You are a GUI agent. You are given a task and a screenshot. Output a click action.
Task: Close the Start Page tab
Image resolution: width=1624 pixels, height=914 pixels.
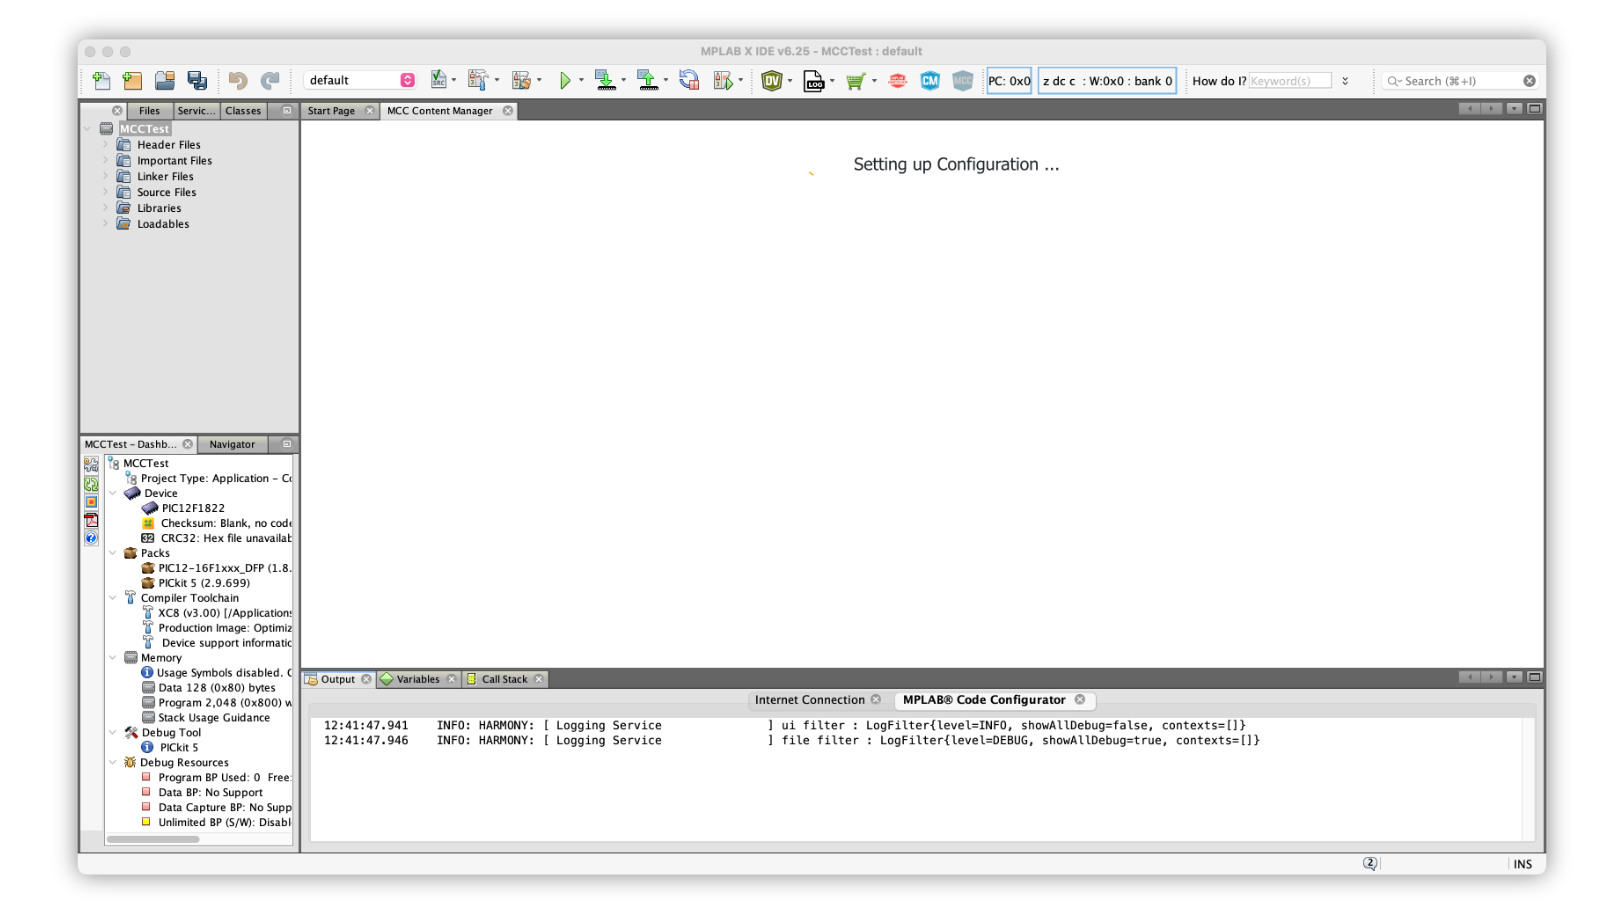(x=369, y=111)
